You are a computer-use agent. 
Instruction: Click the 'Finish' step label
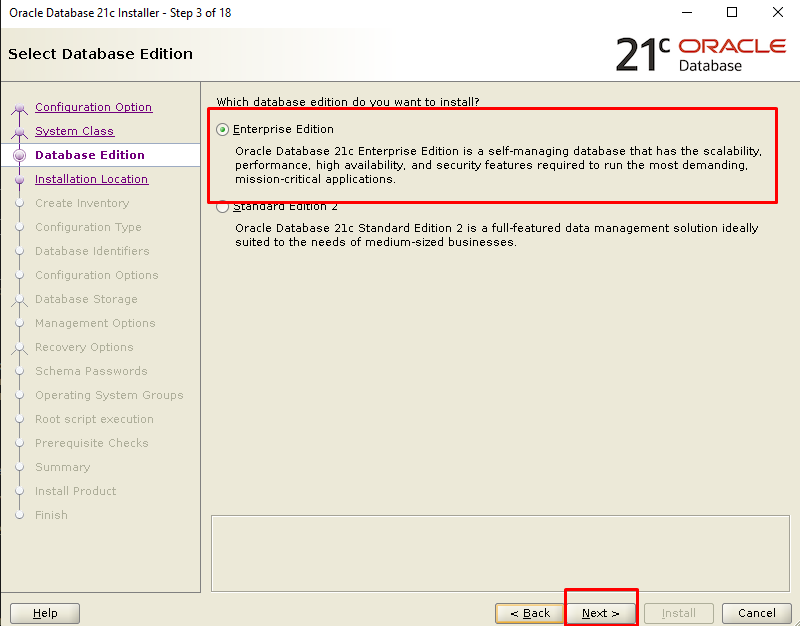pos(51,515)
